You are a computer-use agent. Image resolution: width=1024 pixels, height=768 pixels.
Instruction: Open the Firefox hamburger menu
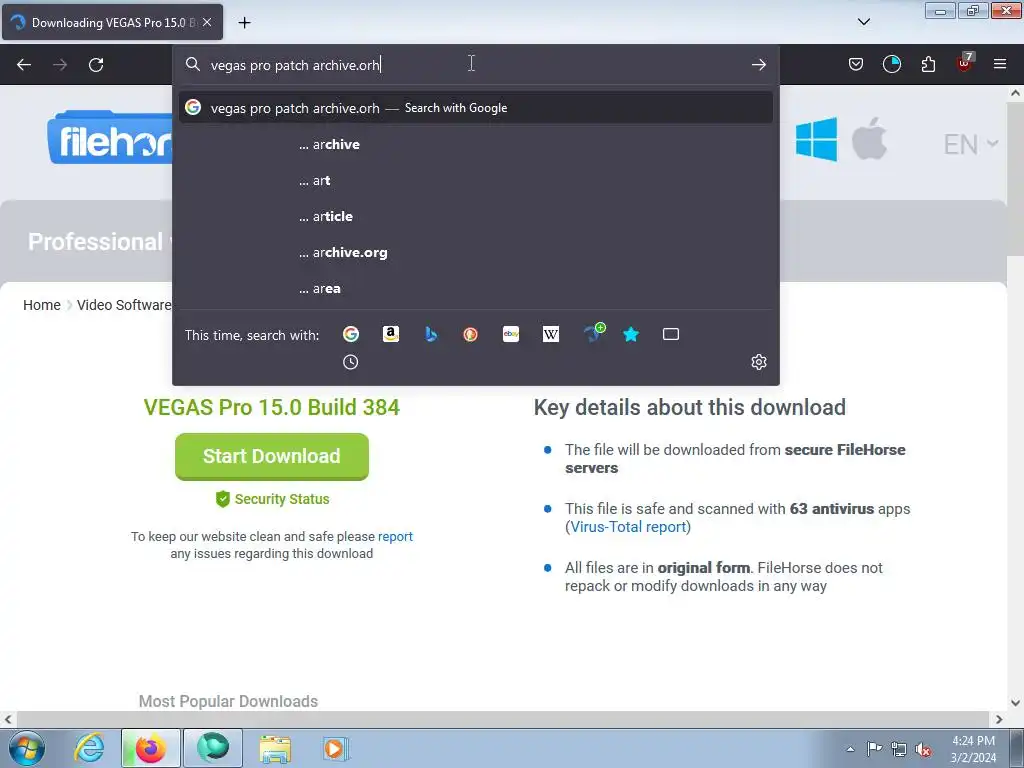[x=1000, y=64]
